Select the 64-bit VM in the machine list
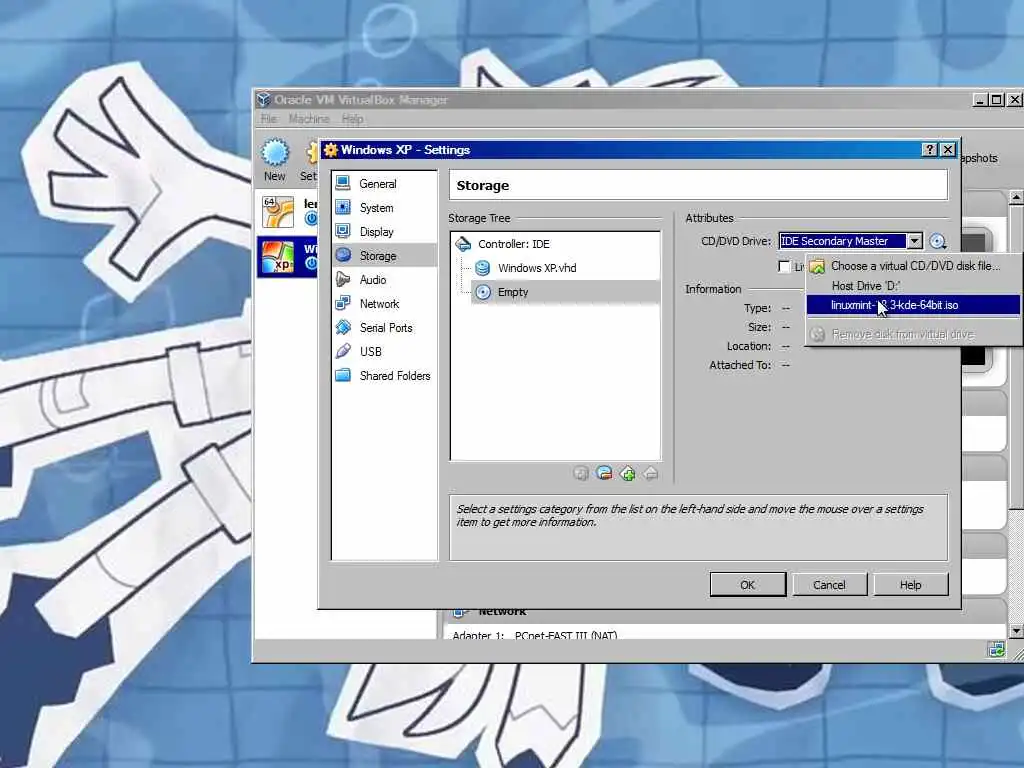1024x768 pixels. coord(288,212)
